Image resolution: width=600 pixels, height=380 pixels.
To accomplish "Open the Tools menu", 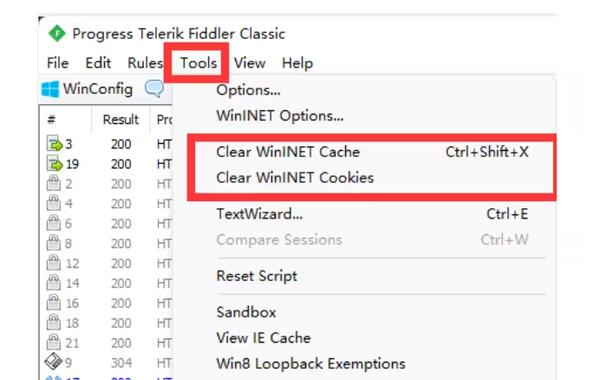I will click(x=198, y=63).
